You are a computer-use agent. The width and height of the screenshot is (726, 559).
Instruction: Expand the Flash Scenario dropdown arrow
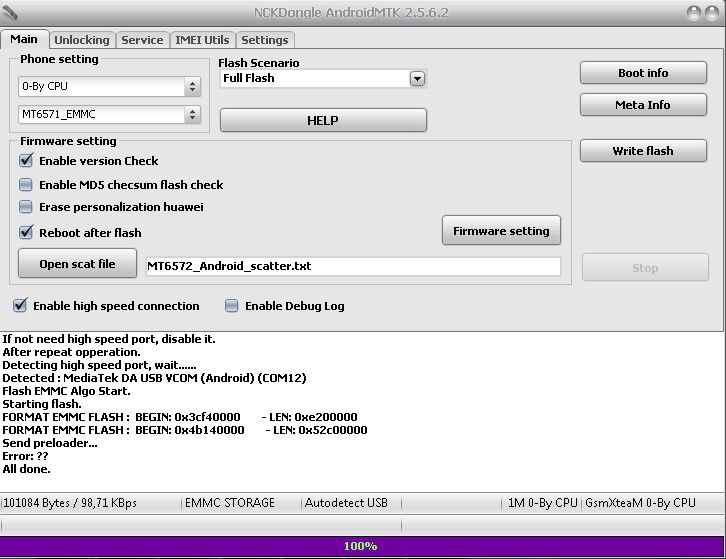pyautogui.click(x=417, y=79)
